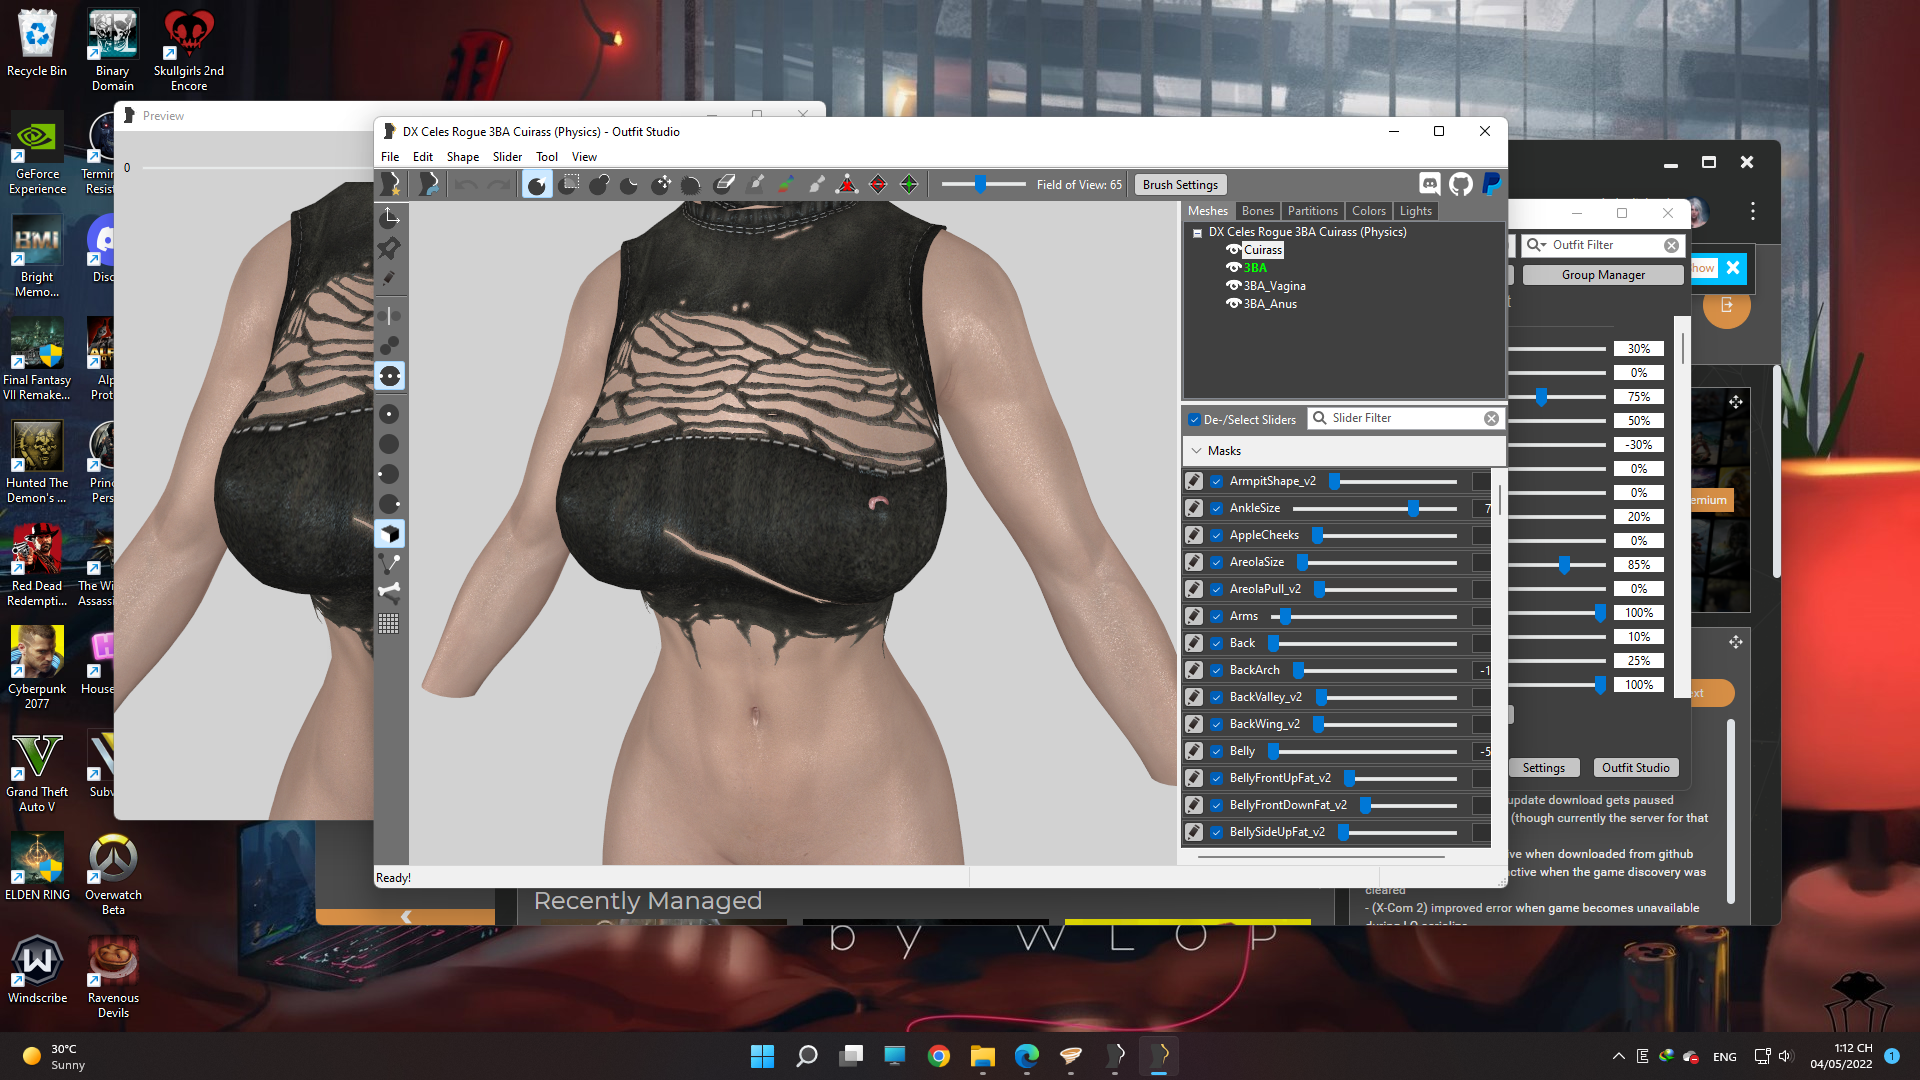1920x1080 pixels.
Task: Click Group Manager in BodySlide window
Action: point(1603,275)
